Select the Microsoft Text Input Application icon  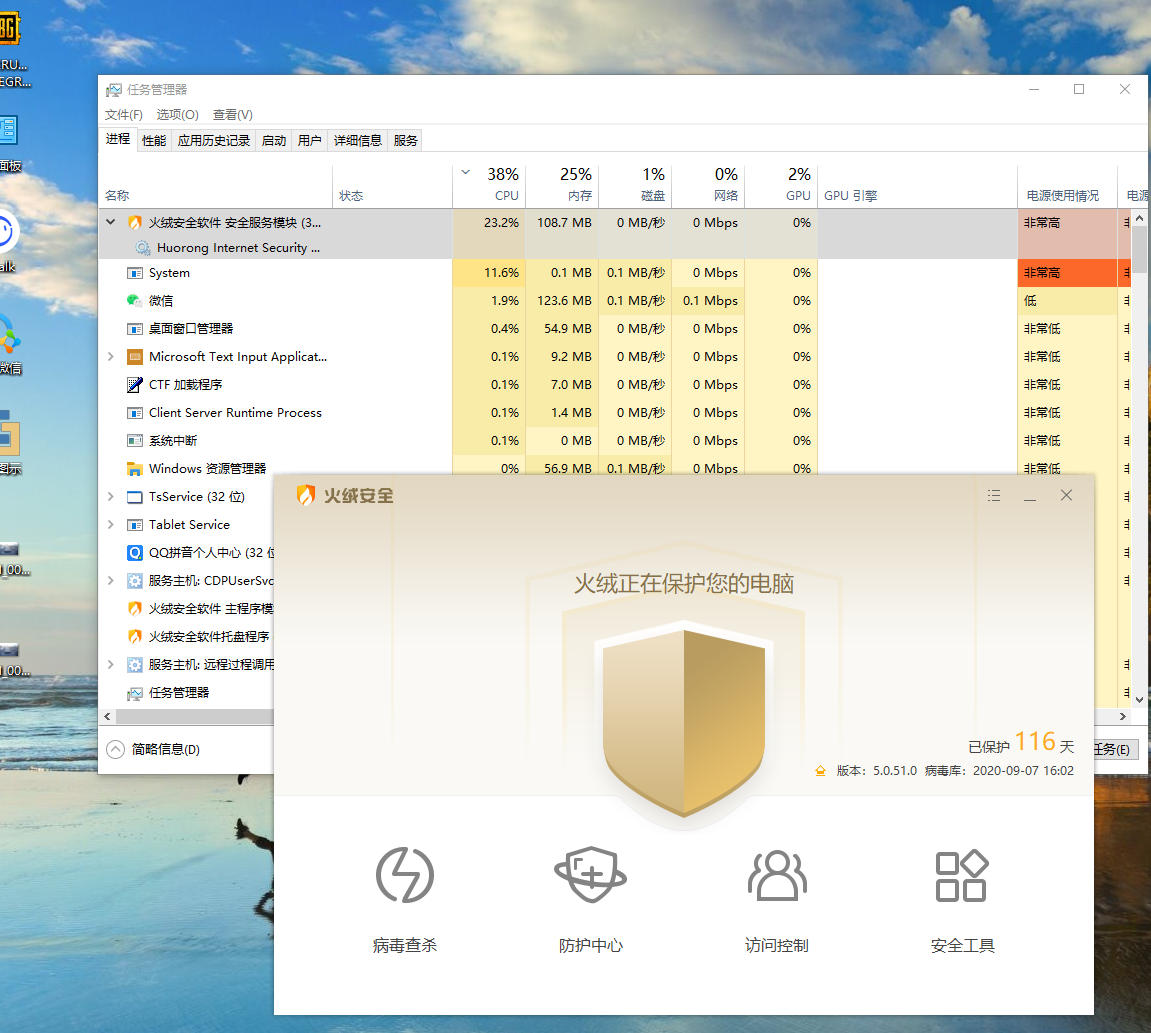click(134, 357)
